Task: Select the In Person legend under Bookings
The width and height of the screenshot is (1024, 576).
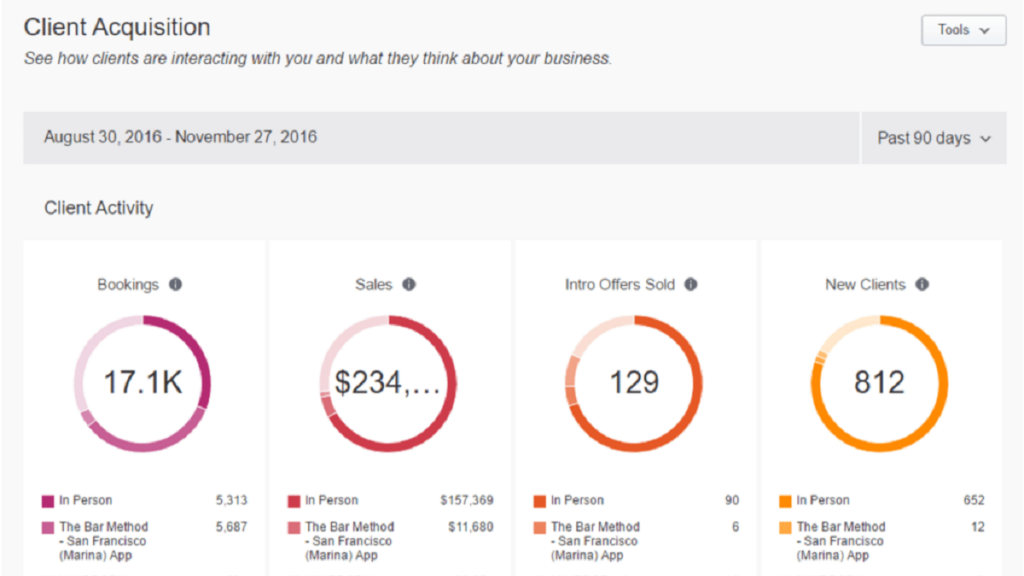Action: [x=85, y=500]
